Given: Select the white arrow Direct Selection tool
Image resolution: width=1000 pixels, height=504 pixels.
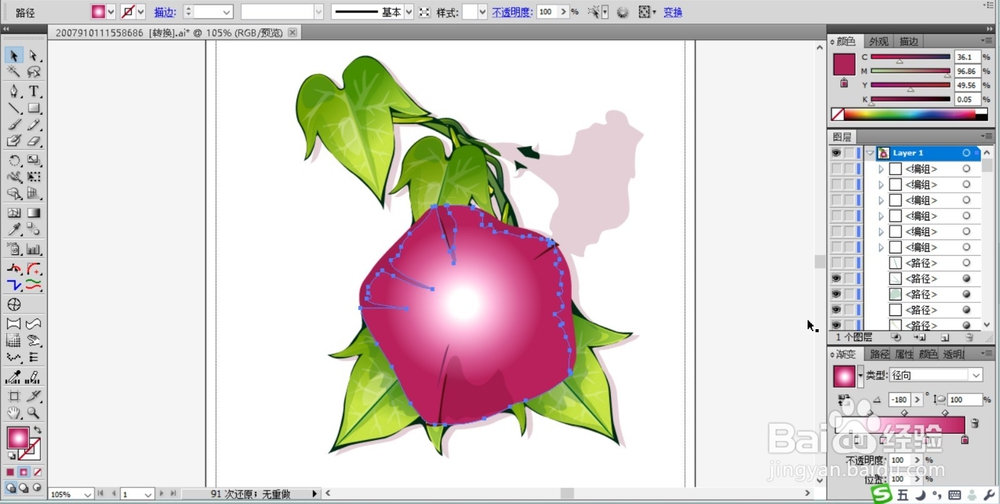Looking at the screenshot, I should (33, 56).
